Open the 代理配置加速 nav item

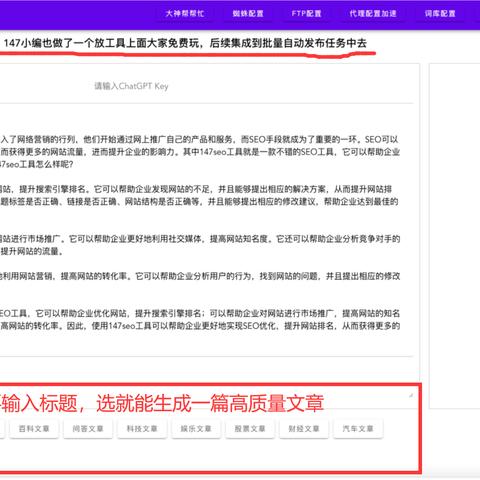373,14
